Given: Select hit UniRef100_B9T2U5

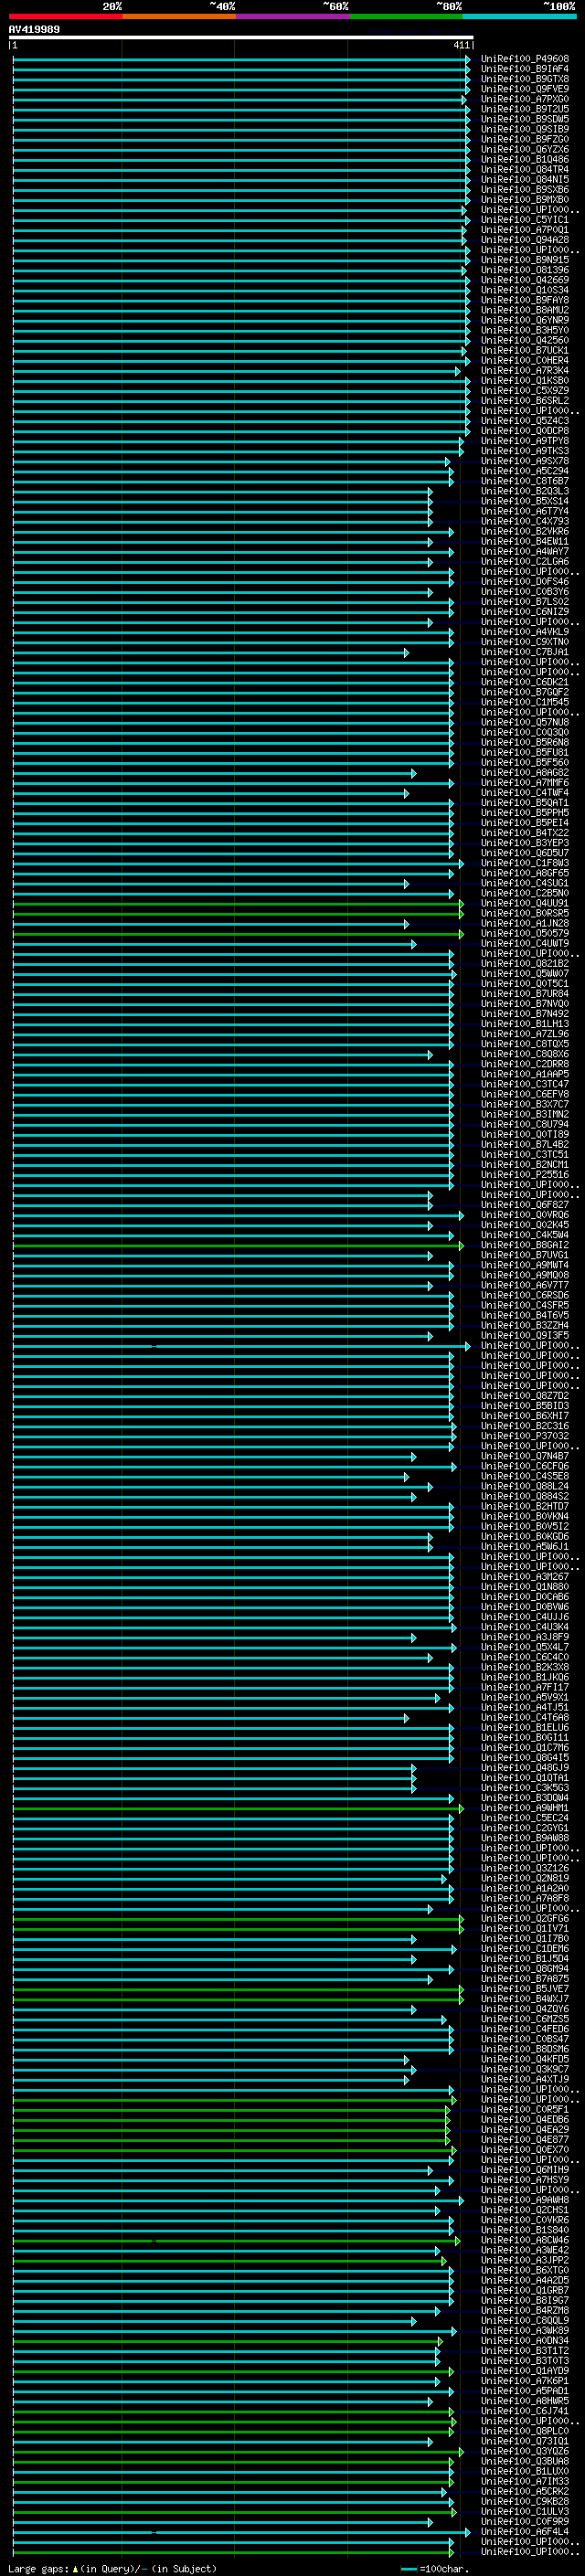Looking at the screenshot, I should pos(524,109).
